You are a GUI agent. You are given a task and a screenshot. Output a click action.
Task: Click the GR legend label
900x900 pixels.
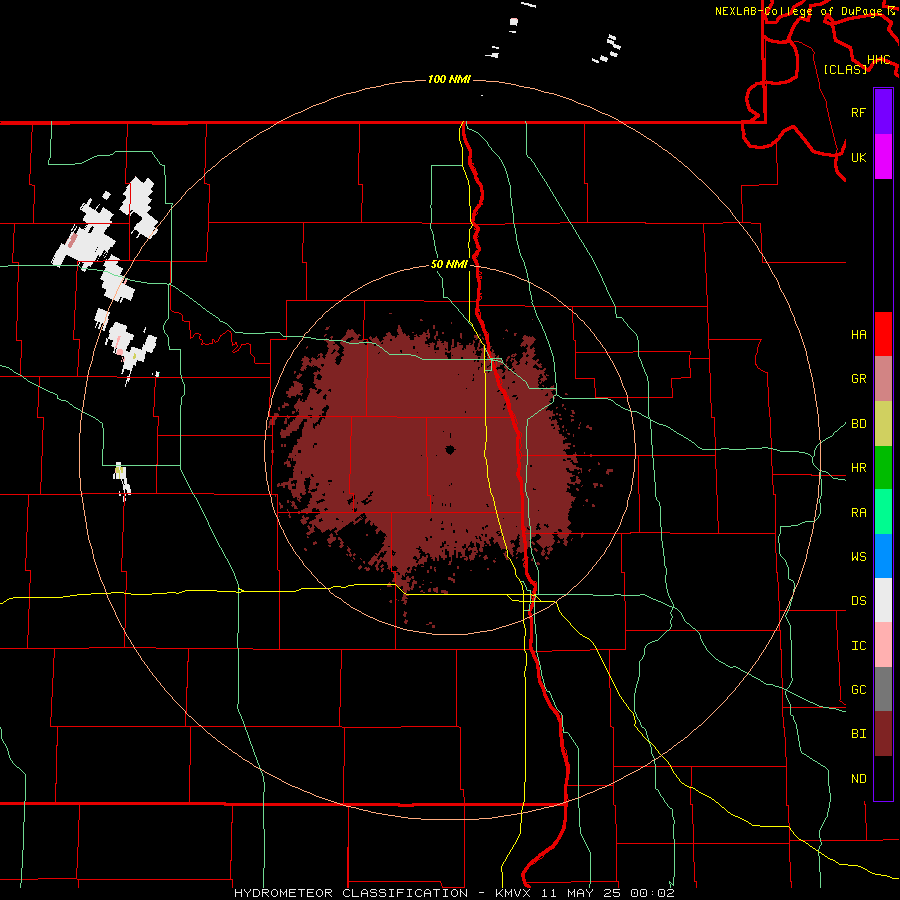click(x=858, y=379)
